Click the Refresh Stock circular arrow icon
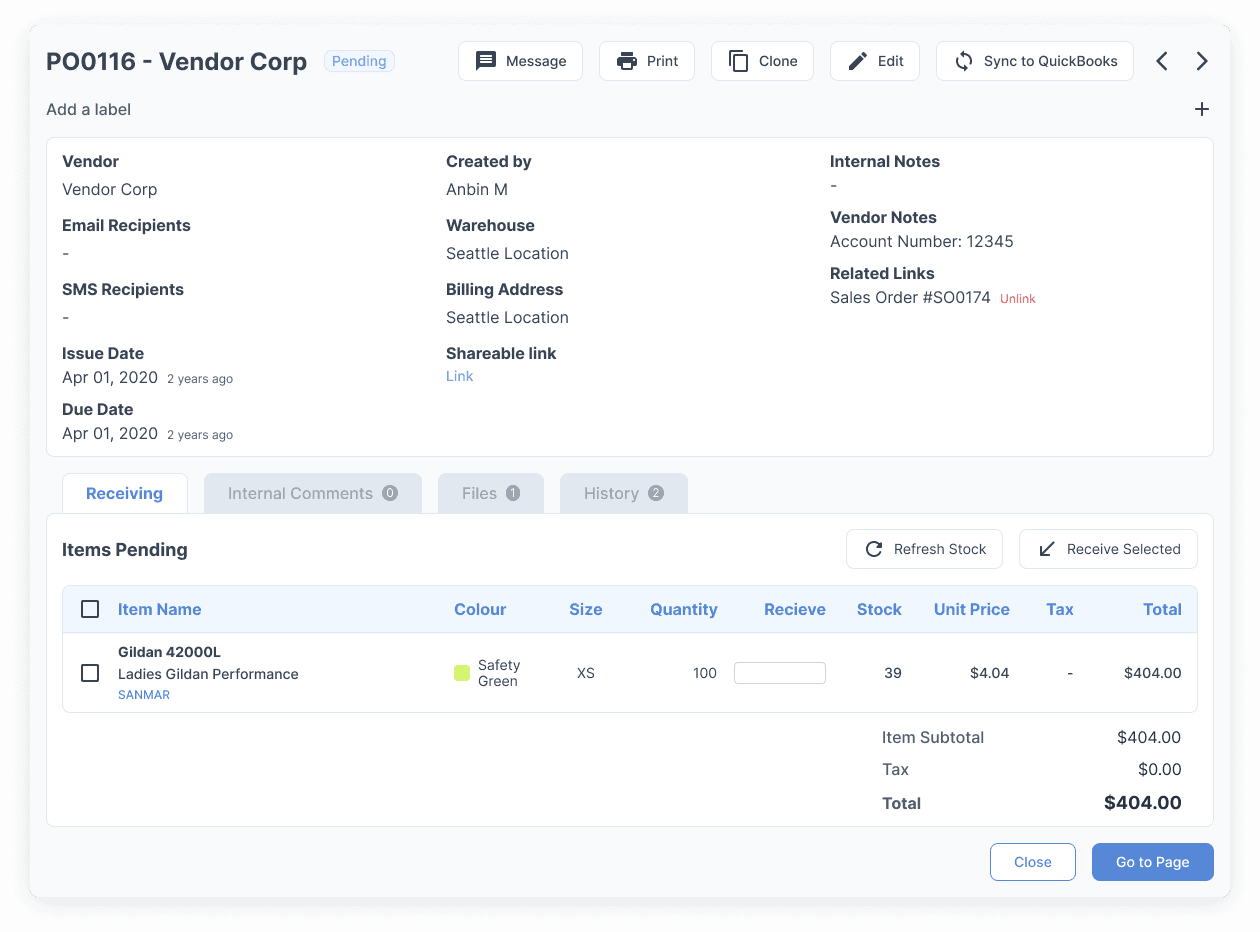 click(x=873, y=548)
